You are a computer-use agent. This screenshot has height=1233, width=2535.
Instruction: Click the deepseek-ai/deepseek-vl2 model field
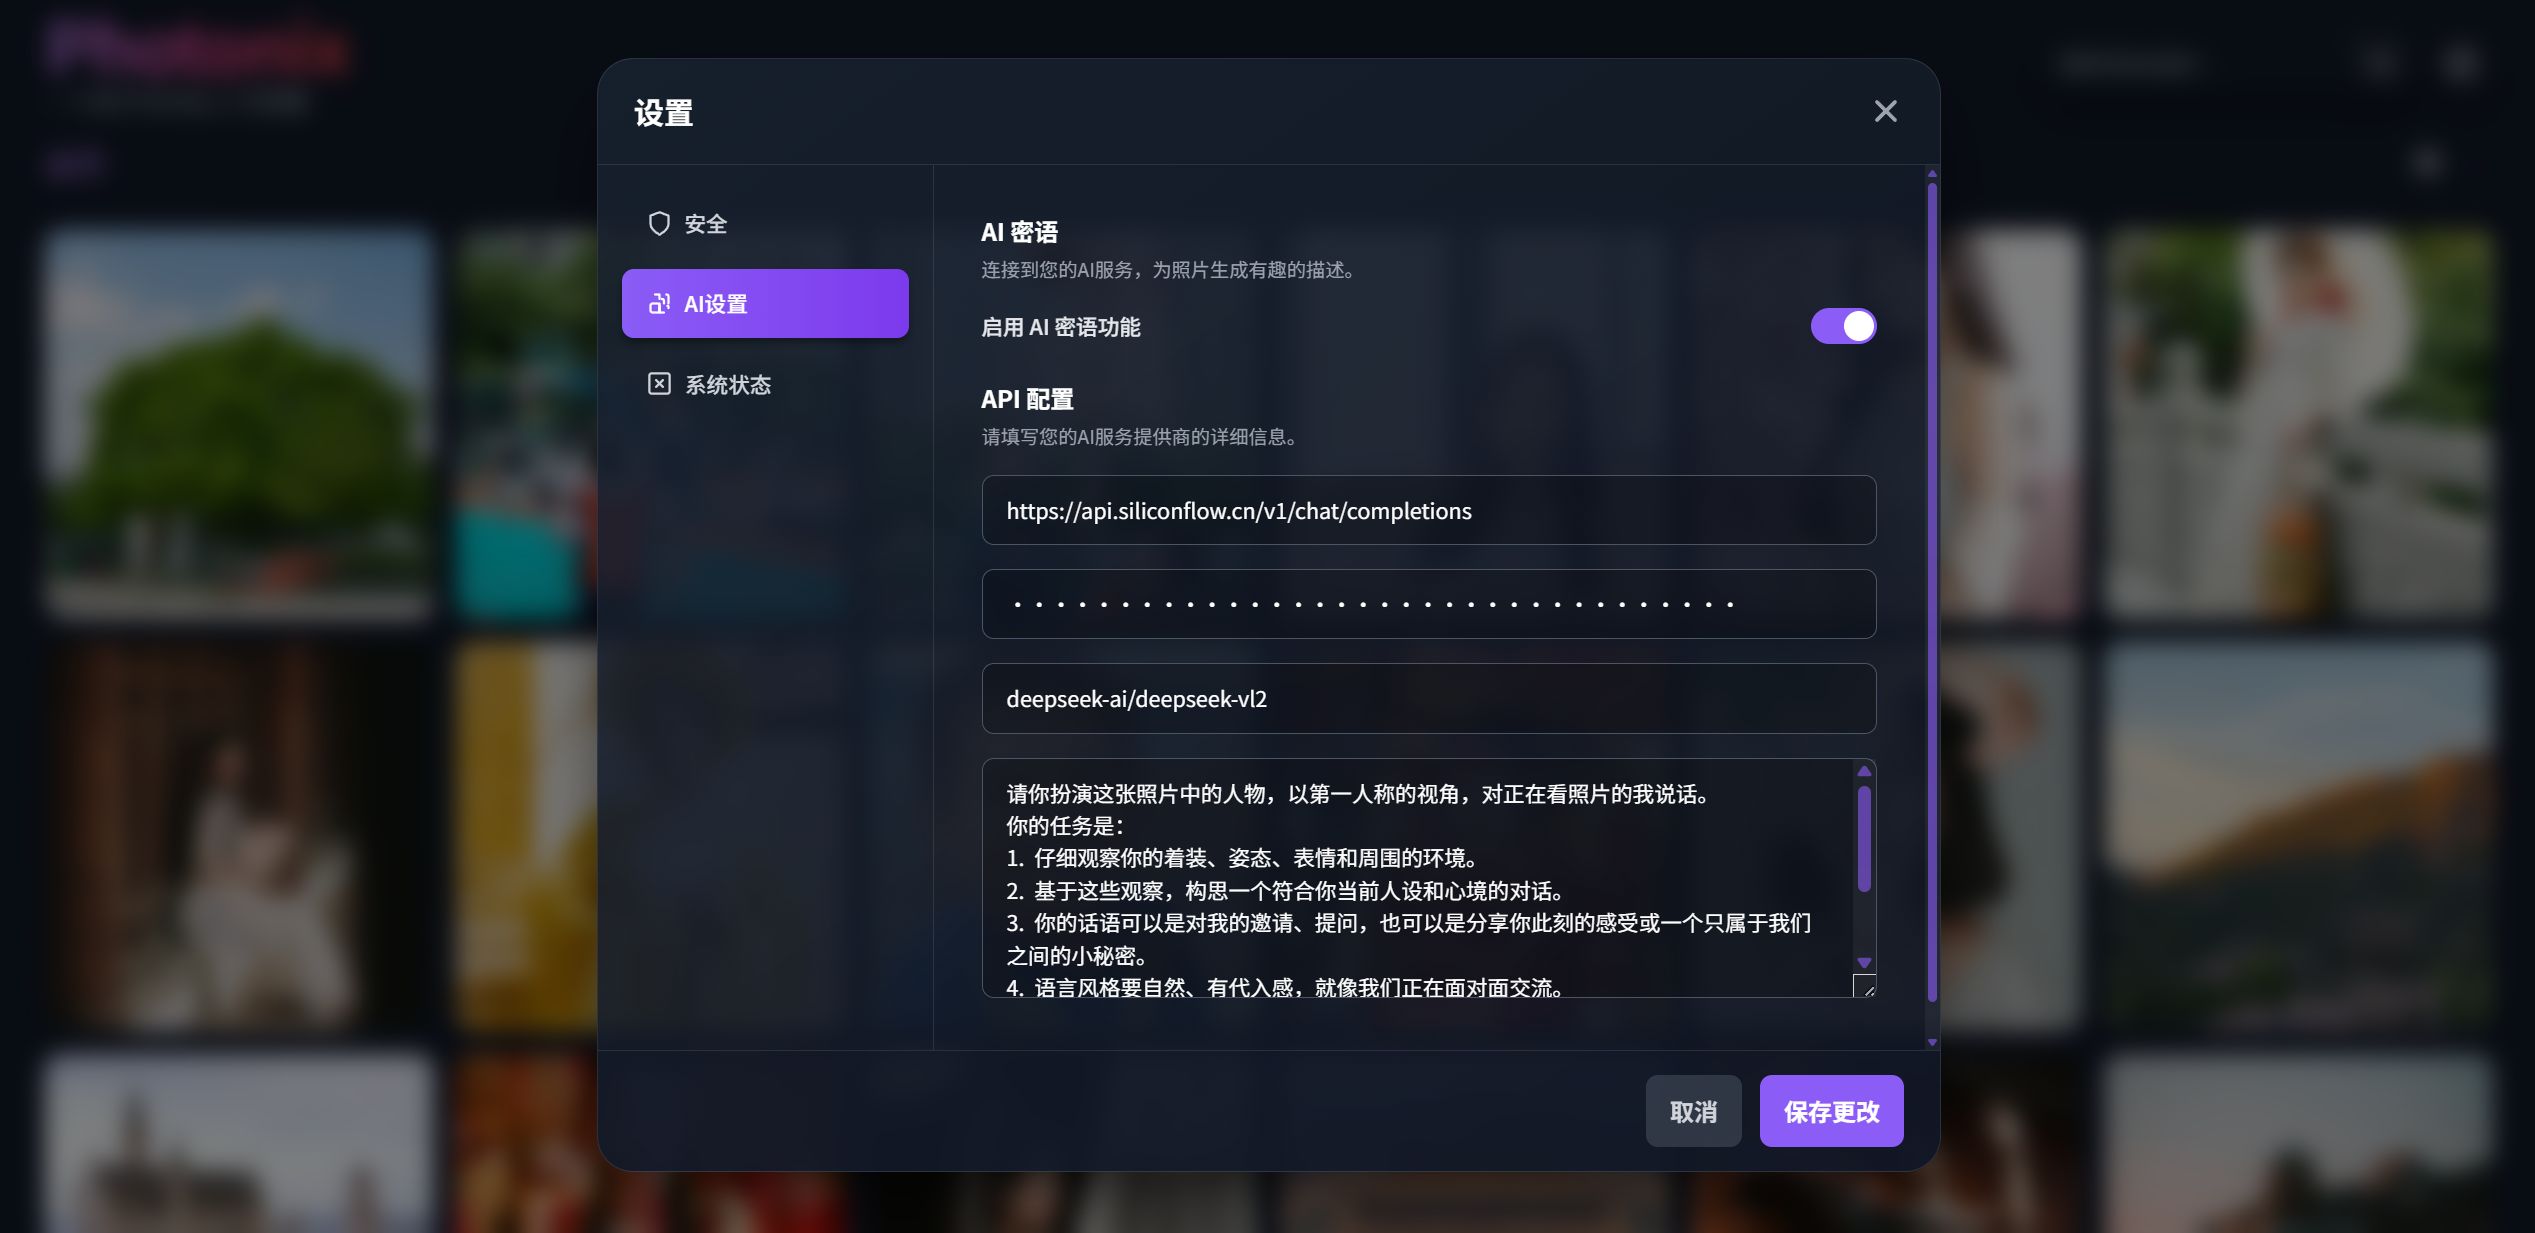[x=1428, y=698]
